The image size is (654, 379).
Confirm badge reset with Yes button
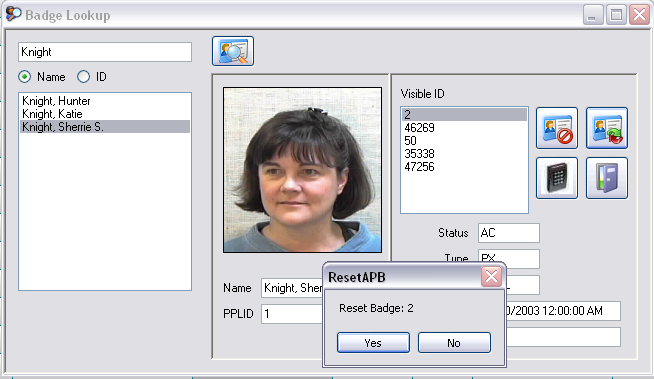tap(373, 343)
